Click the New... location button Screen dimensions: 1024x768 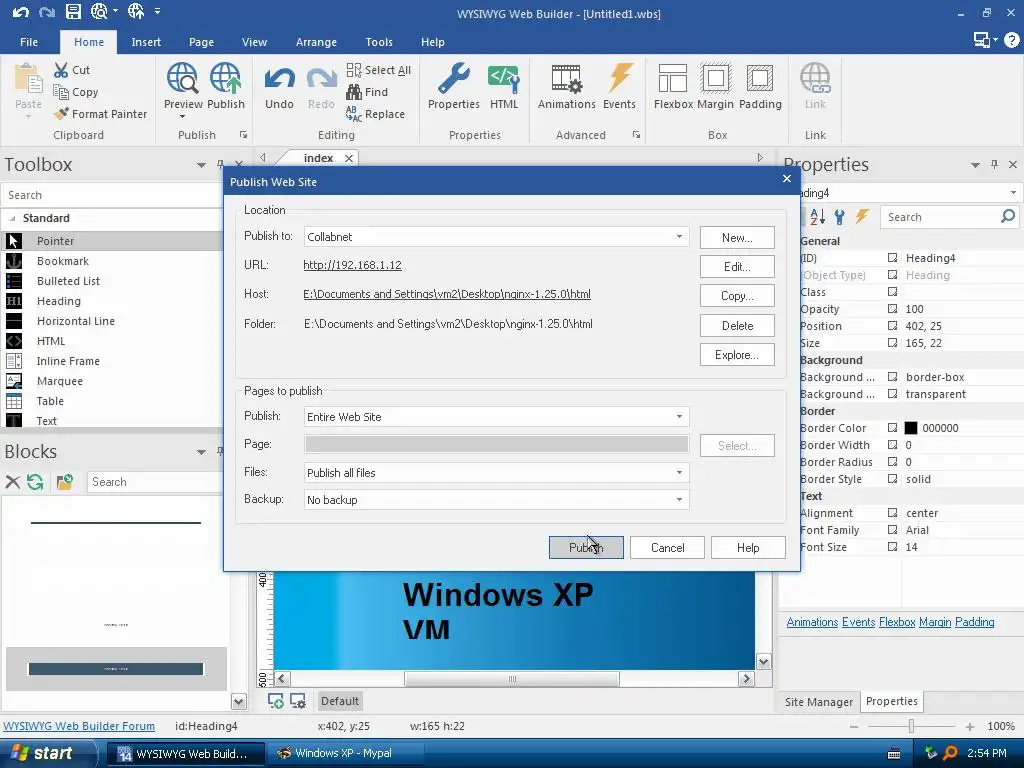[x=737, y=238]
